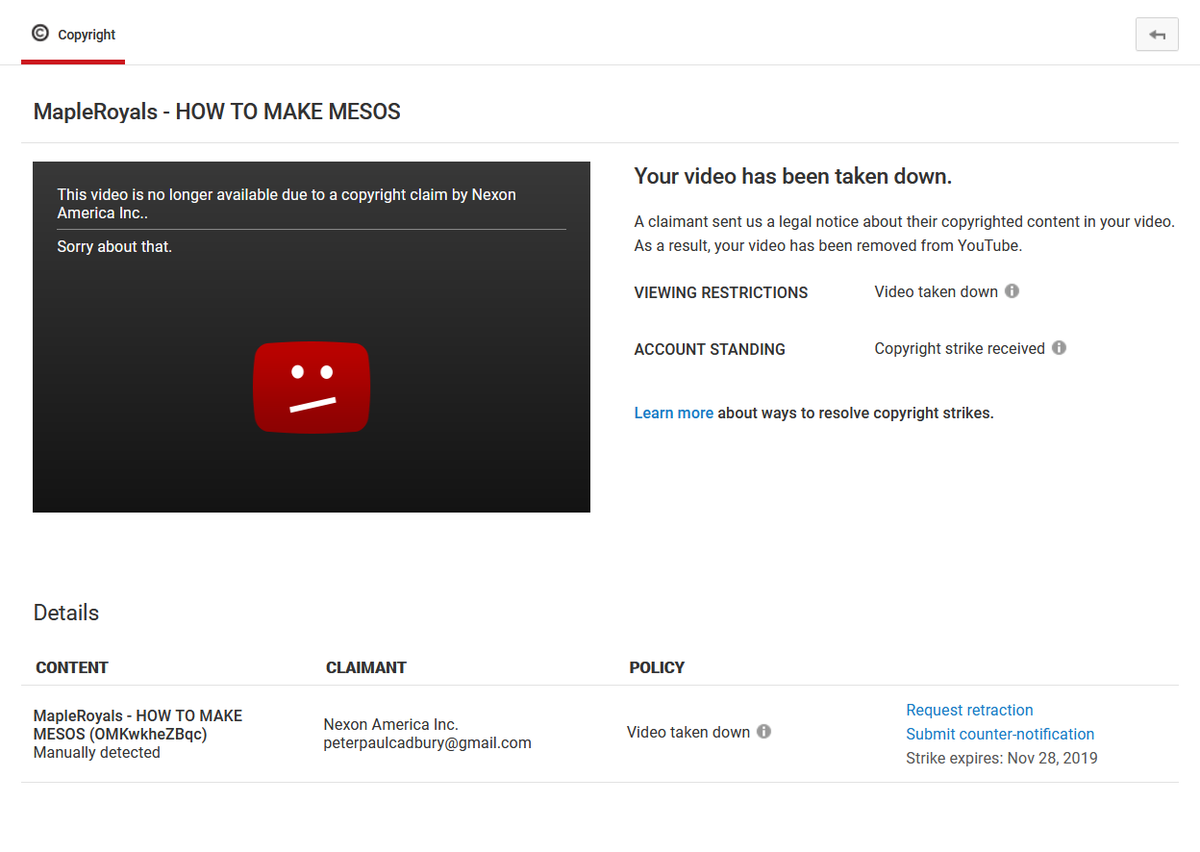
Task: Click the CONTENT column header
Action: pyautogui.click(x=72, y=667)
